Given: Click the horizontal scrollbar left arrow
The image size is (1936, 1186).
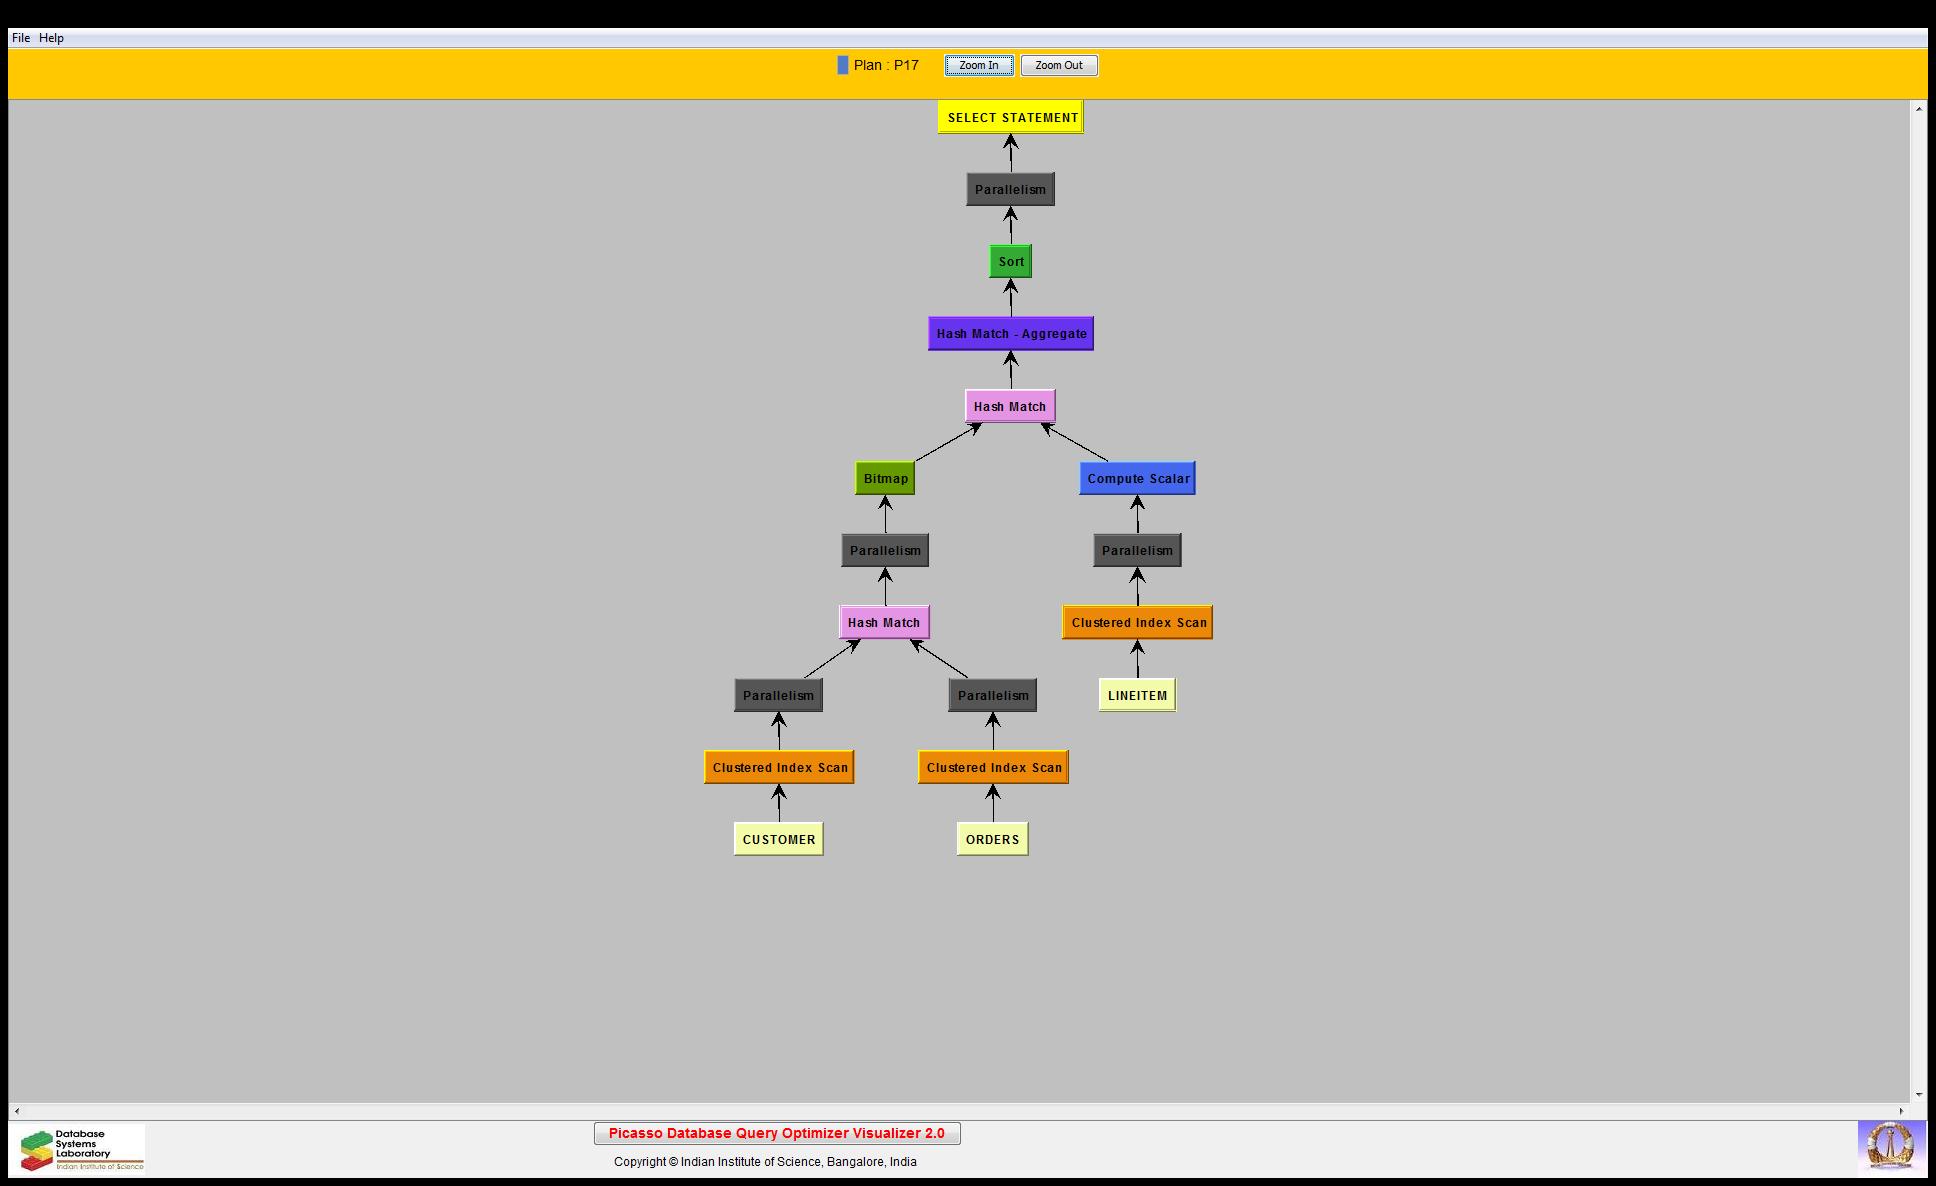Looking at the screenshot, I should pyautogui.click(x=16, y=1111).
